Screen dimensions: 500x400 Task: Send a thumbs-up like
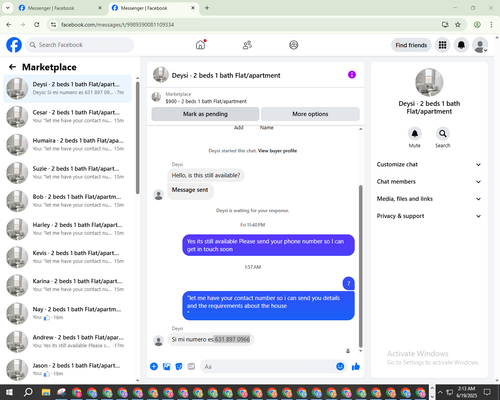click(x=356, y=367)
